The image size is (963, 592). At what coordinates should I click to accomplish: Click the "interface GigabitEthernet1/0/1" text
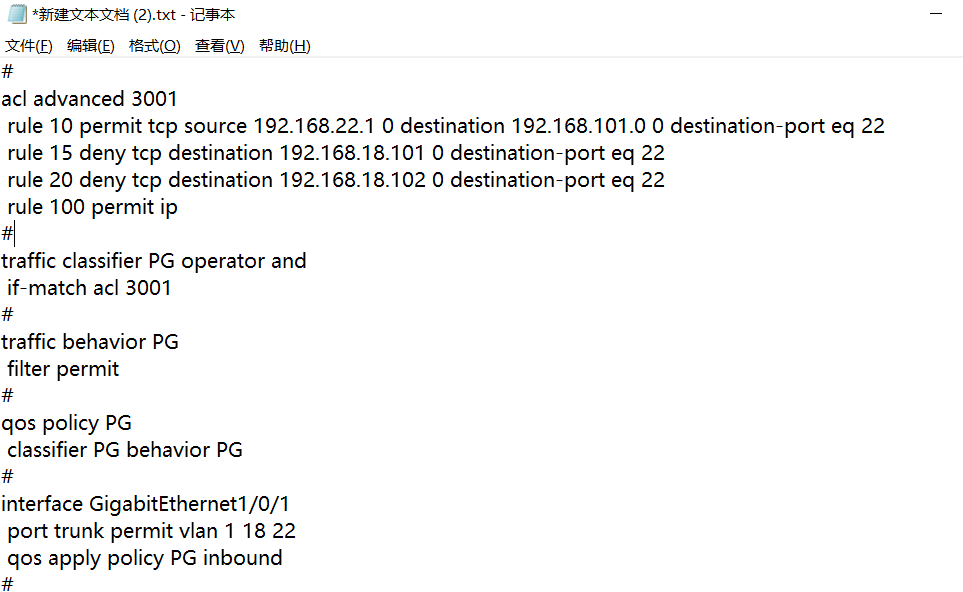click(x=146, y=504)
